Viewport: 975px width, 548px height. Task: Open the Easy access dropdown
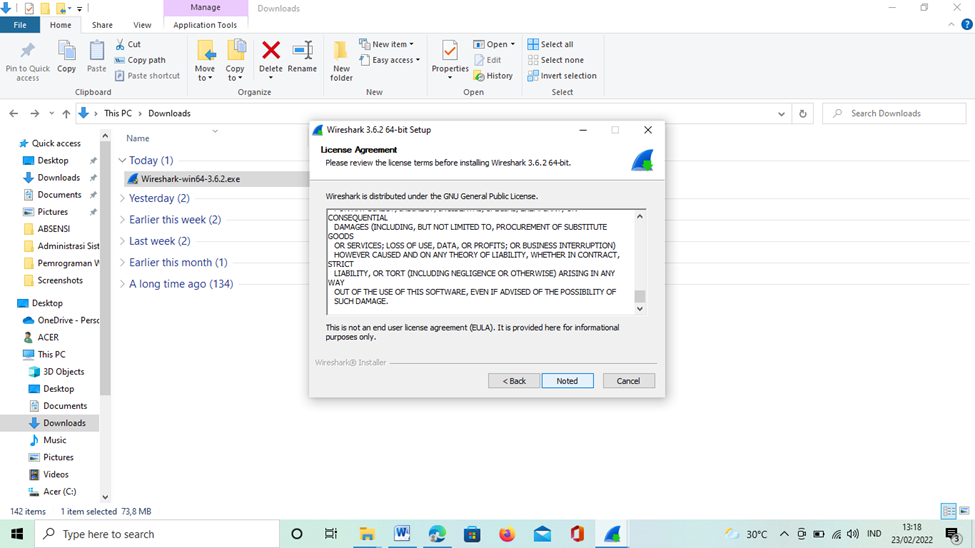pos(389,60)
